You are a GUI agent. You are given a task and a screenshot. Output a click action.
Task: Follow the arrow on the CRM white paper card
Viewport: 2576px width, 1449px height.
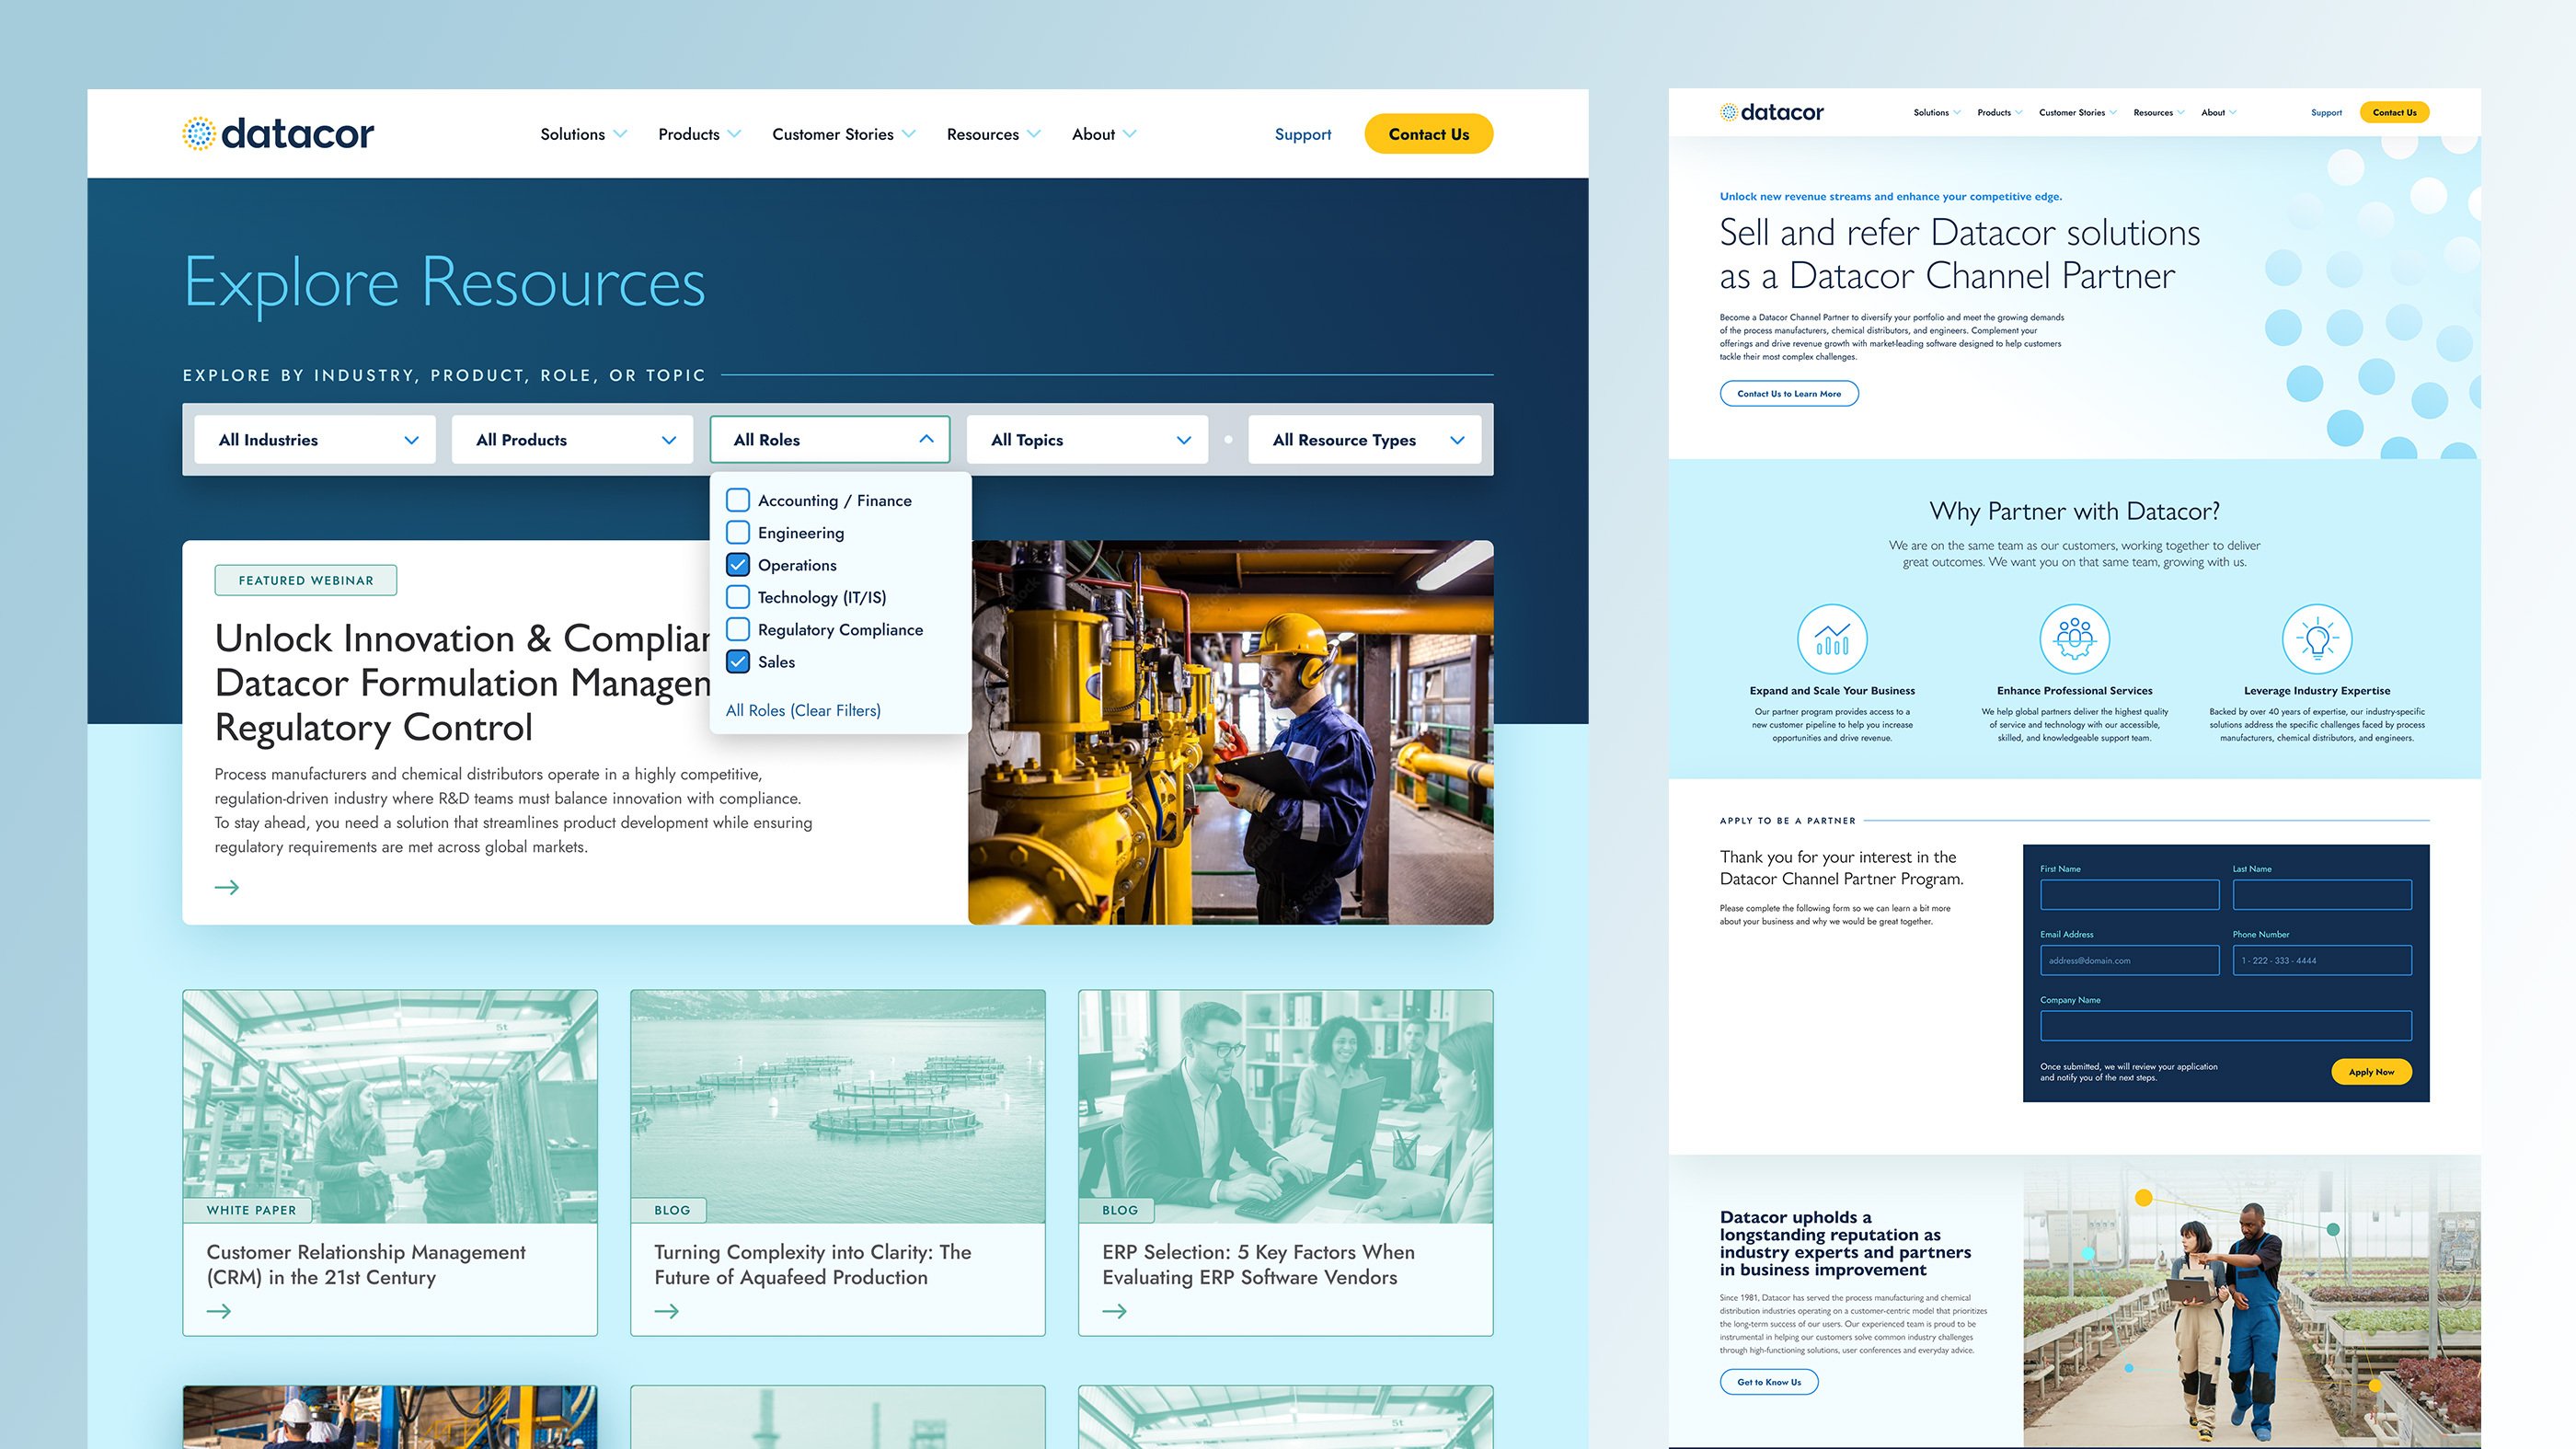tap(219, 1311)
